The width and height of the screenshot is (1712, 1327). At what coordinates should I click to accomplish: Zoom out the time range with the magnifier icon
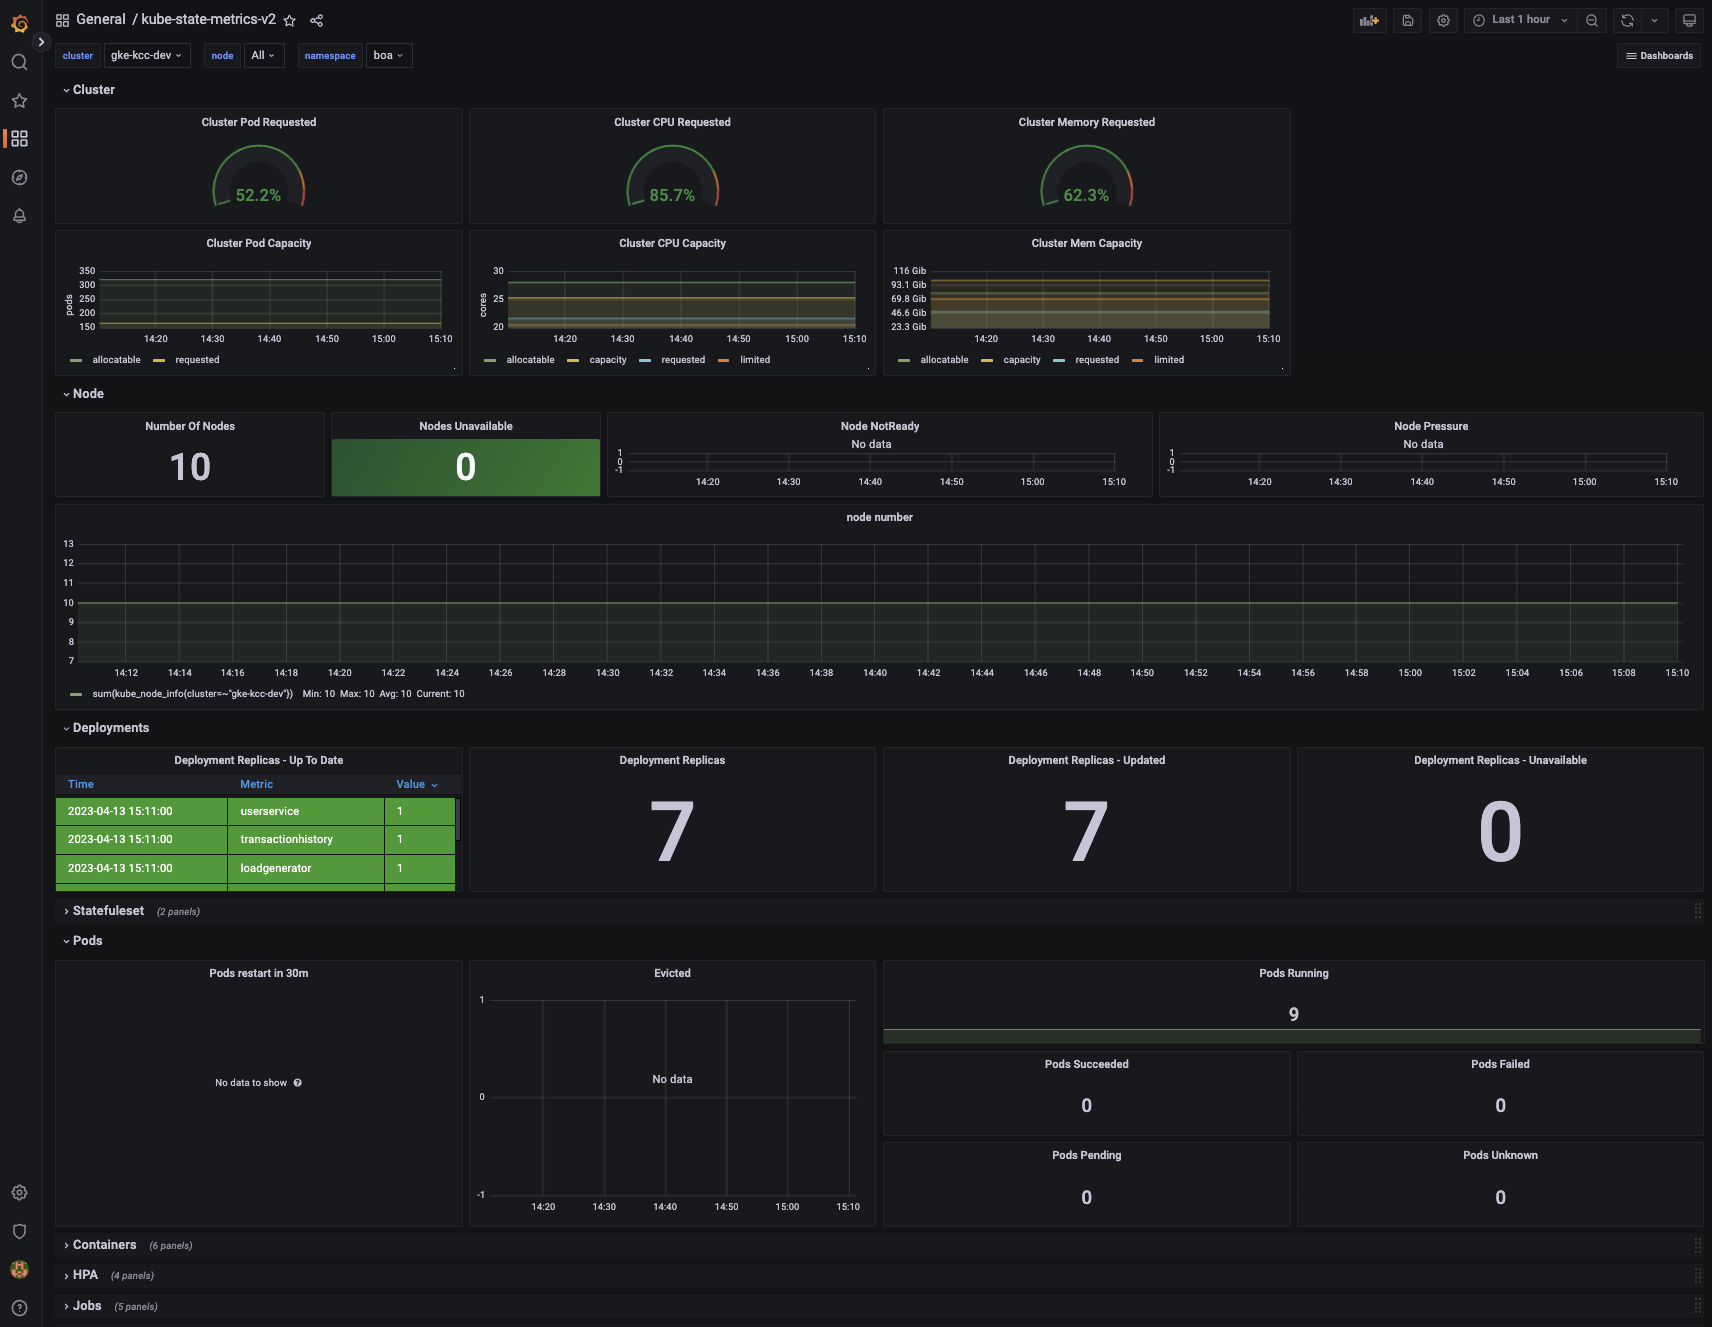click(x=1592, y=20)
